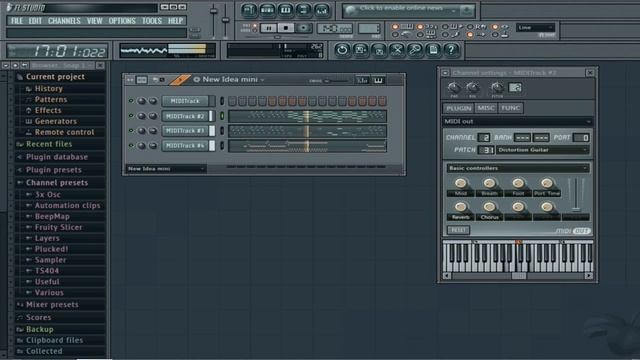This screenshot has height=360, width=640.
Task: Turn the Pan knob of MIDITrack #2
Action: click(x=142, y=116)
